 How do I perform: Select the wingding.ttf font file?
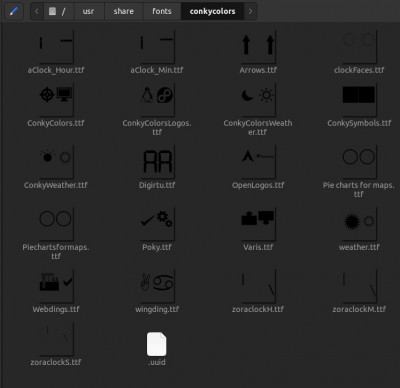click(157, 291)
